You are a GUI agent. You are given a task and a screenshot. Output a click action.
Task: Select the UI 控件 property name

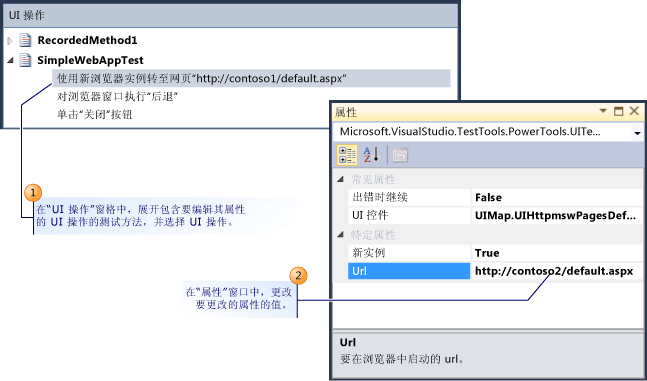tap(409, 215)
